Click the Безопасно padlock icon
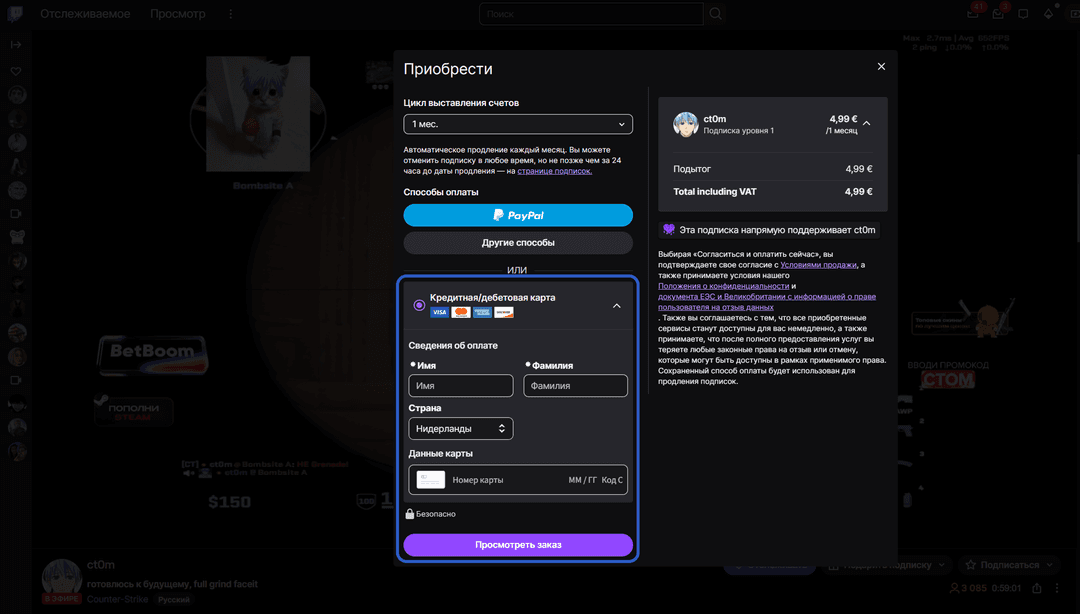The image size is (1080, 614). 410,513
